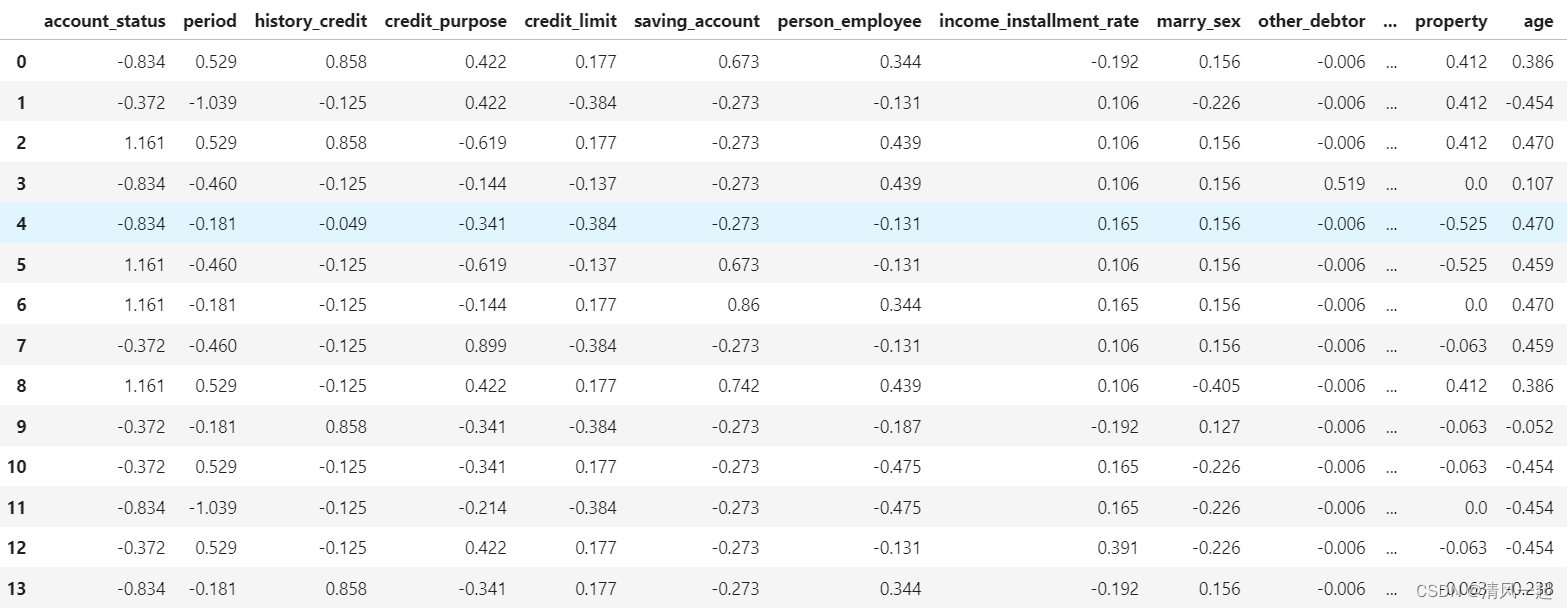
Task: Click the other_debtor column header
Action: coord(1312,21)
